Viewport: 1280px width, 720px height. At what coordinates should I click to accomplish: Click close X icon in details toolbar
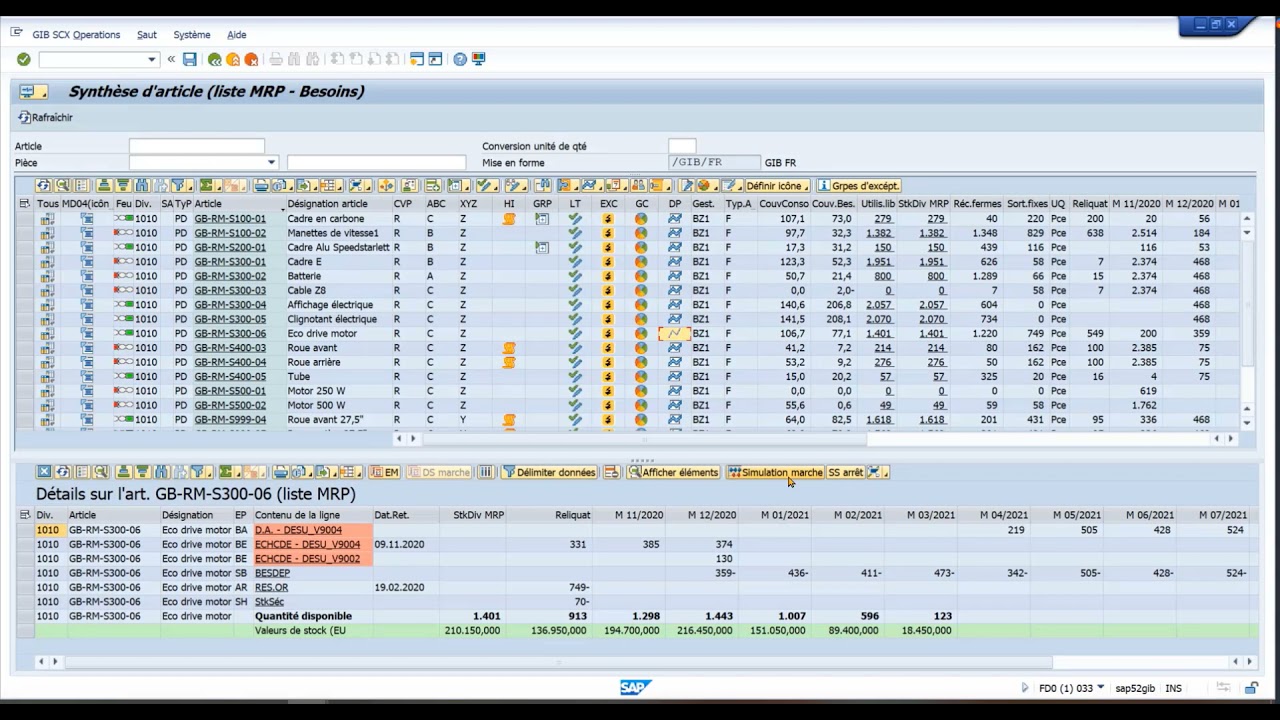pos(44,472)
